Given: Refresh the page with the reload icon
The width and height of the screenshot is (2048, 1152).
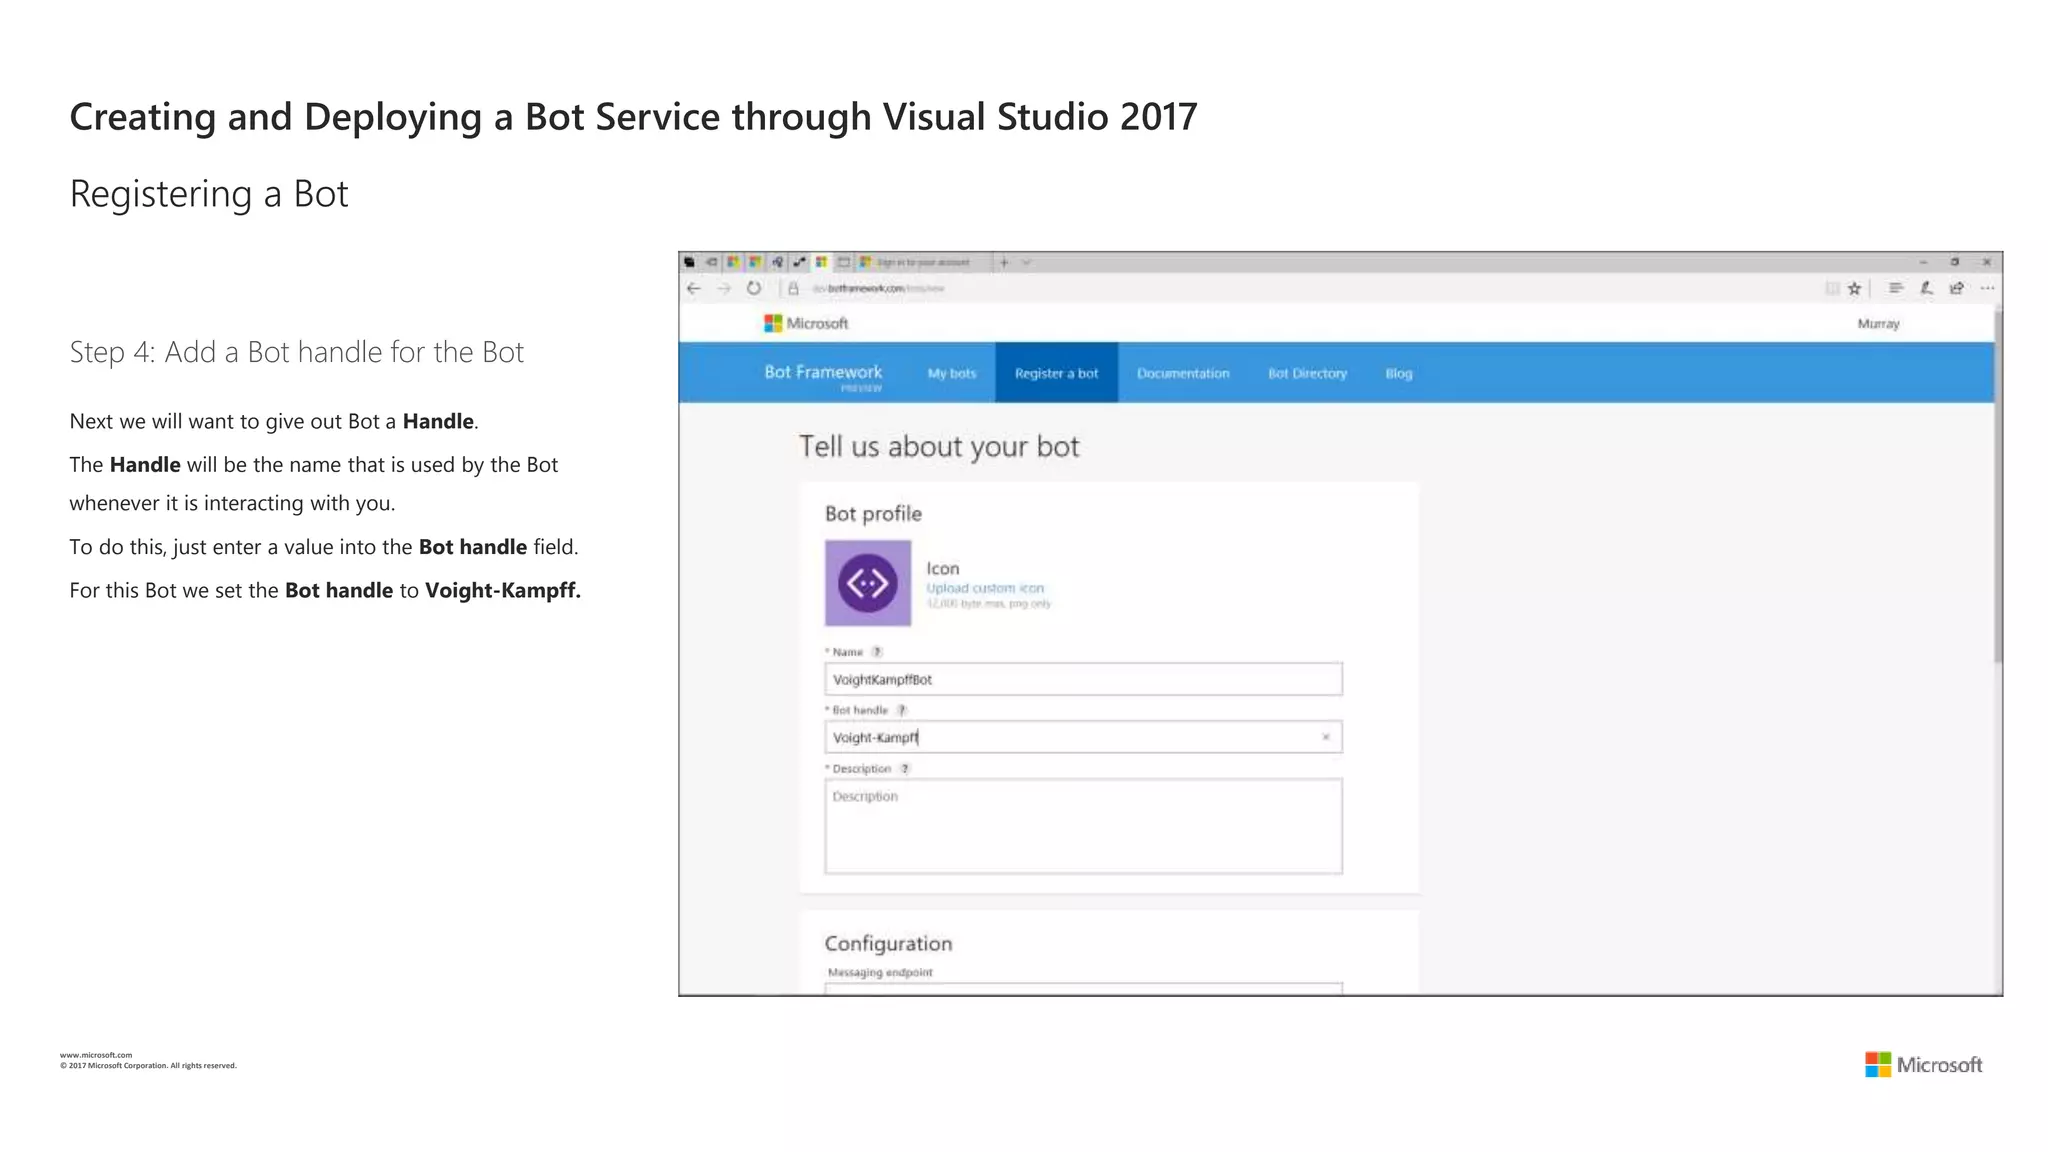Looking at the screenshot, I should (754, 288).
